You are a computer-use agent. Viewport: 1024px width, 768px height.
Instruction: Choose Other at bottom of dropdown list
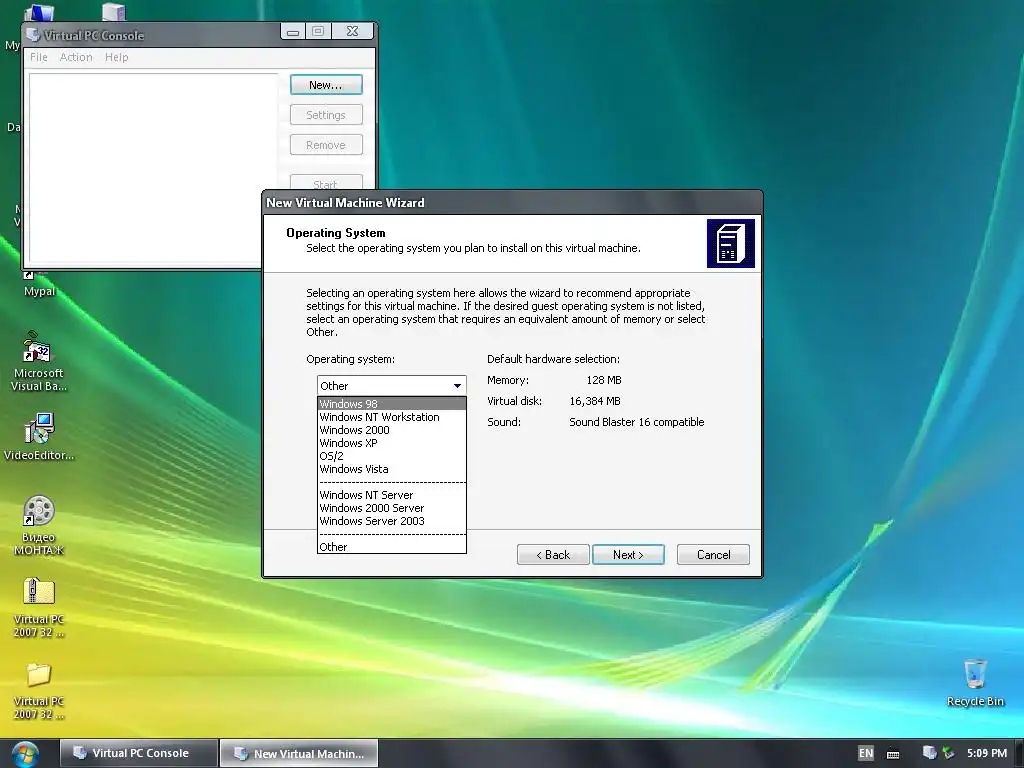click(x=392, y=547)
